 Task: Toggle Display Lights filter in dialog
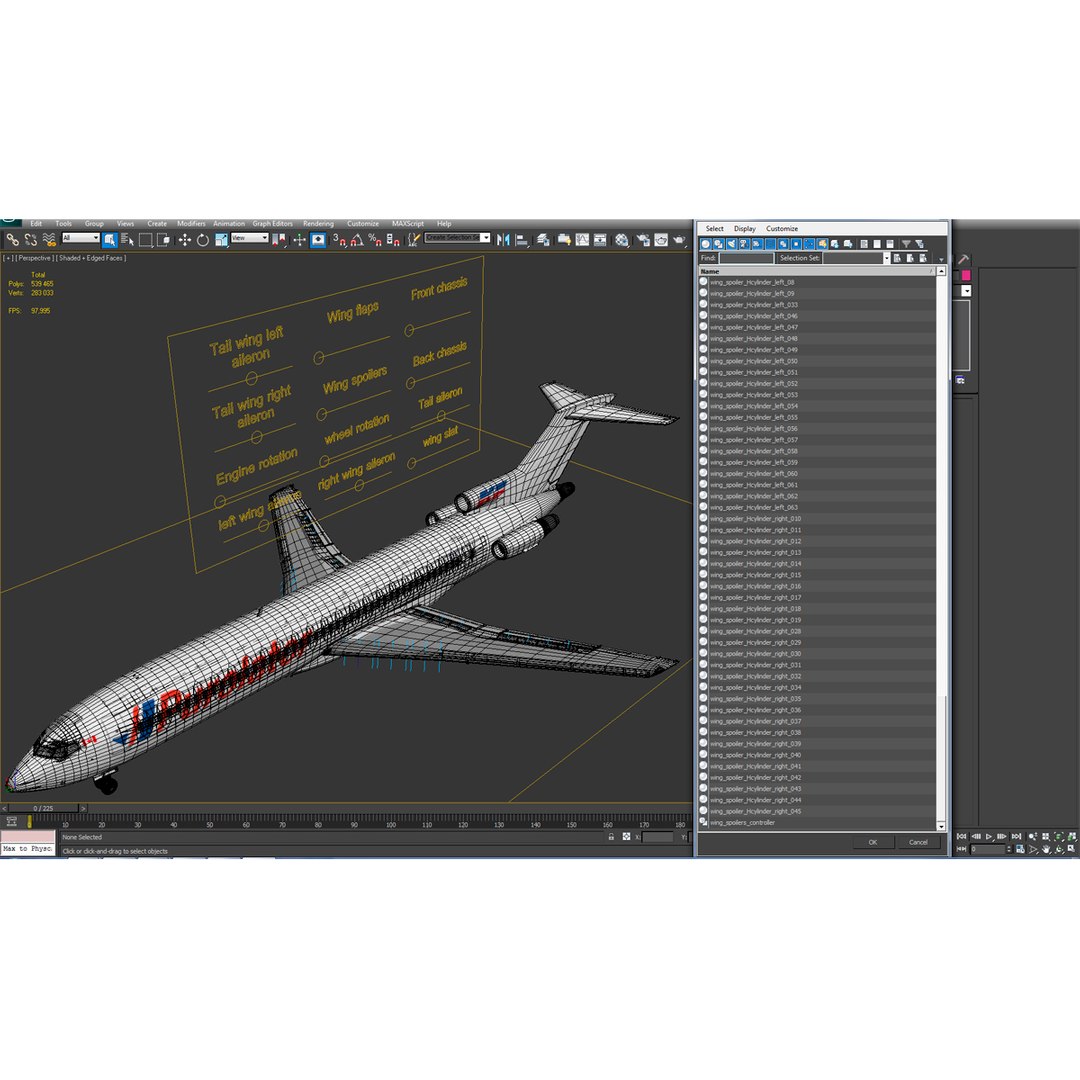(x=731, y=244)
